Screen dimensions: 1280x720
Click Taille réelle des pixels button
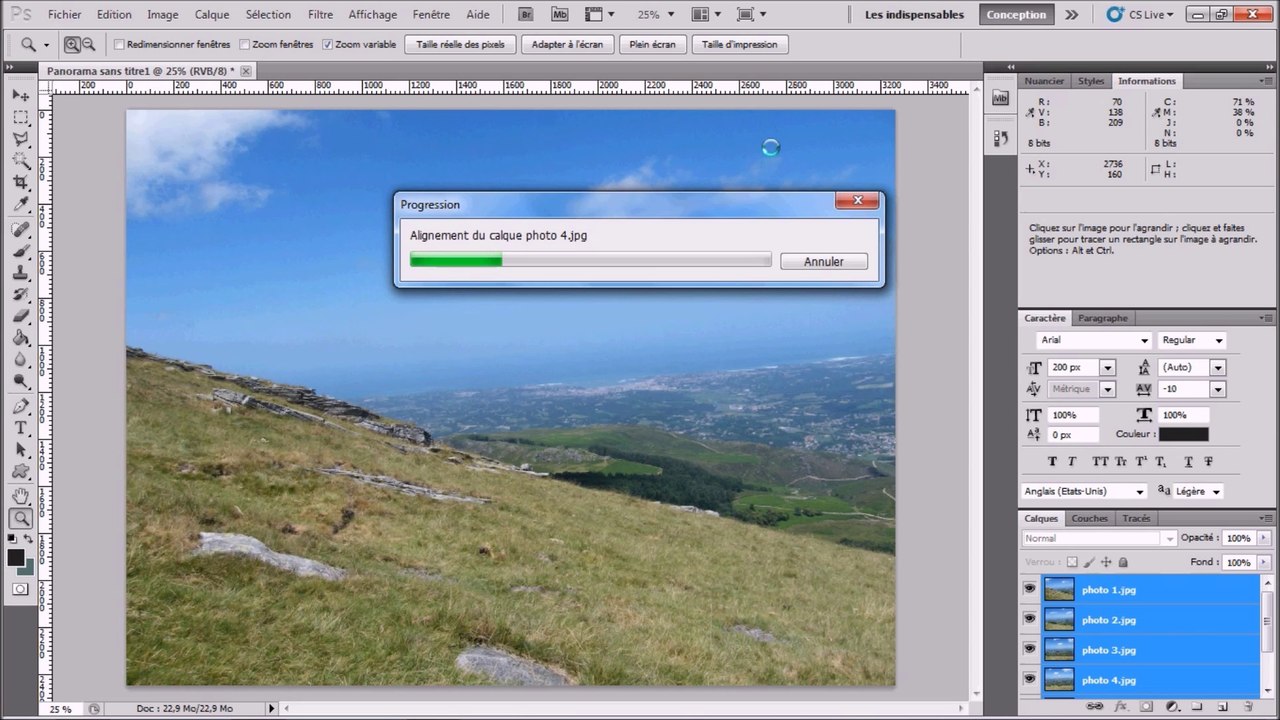pos(461,45)
